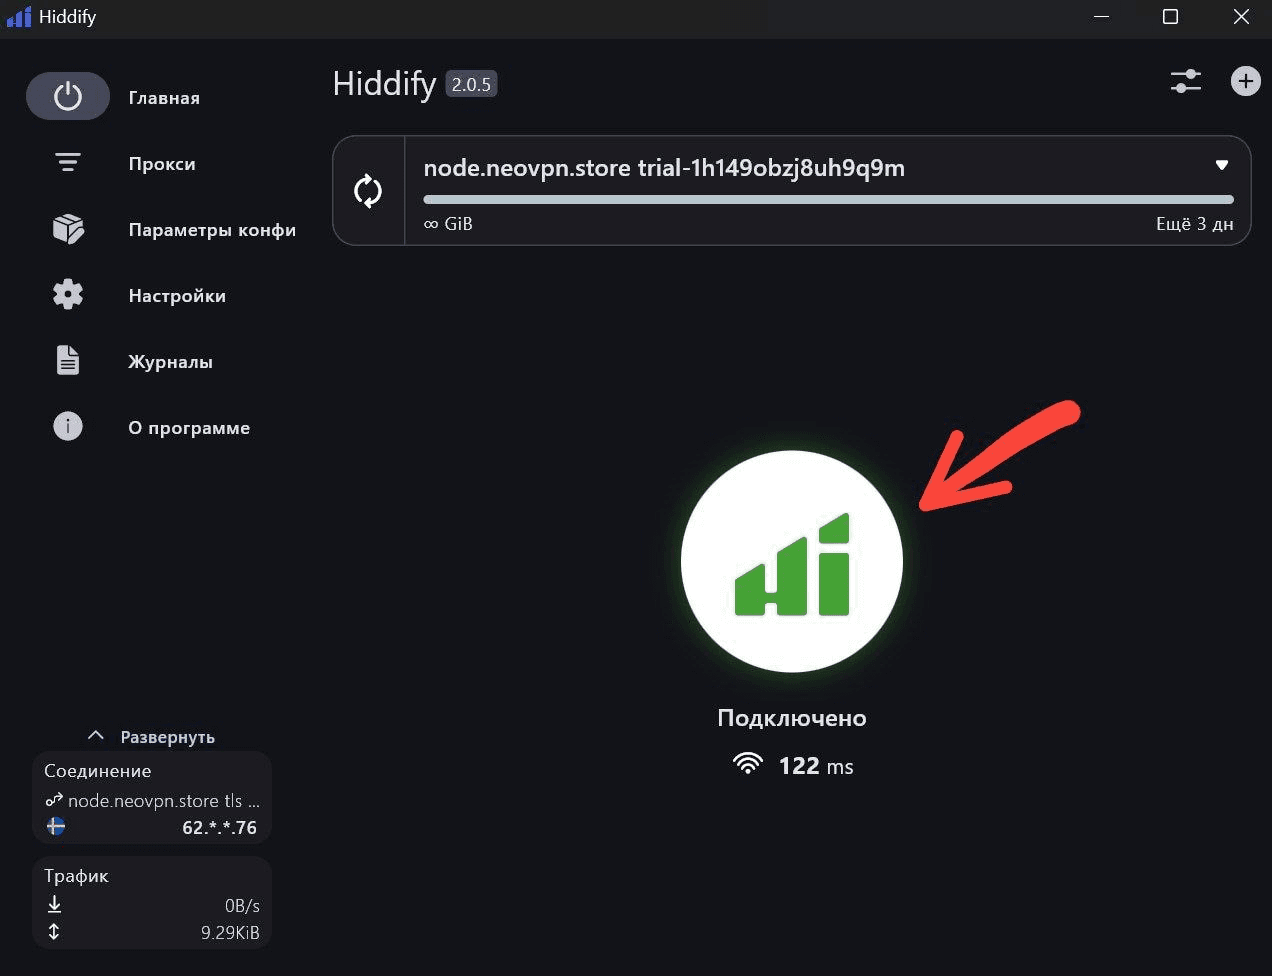The height and width of the screenshot is (976, 1272).
Task: Click the profile refresh icon on the subscription card
Action: click(369, 190)
